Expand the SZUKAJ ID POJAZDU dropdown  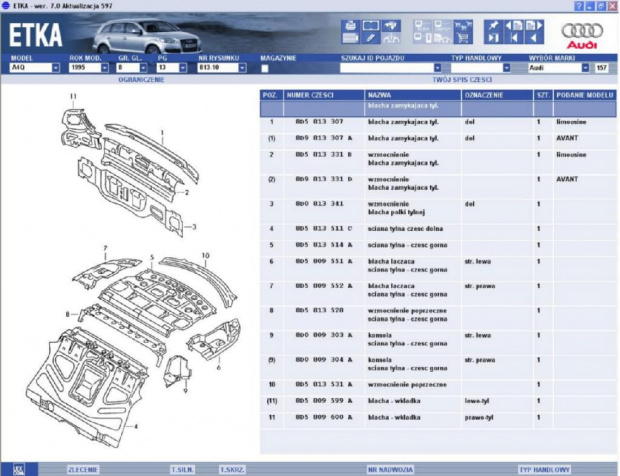pyautogui.click(x=437, y=68)
